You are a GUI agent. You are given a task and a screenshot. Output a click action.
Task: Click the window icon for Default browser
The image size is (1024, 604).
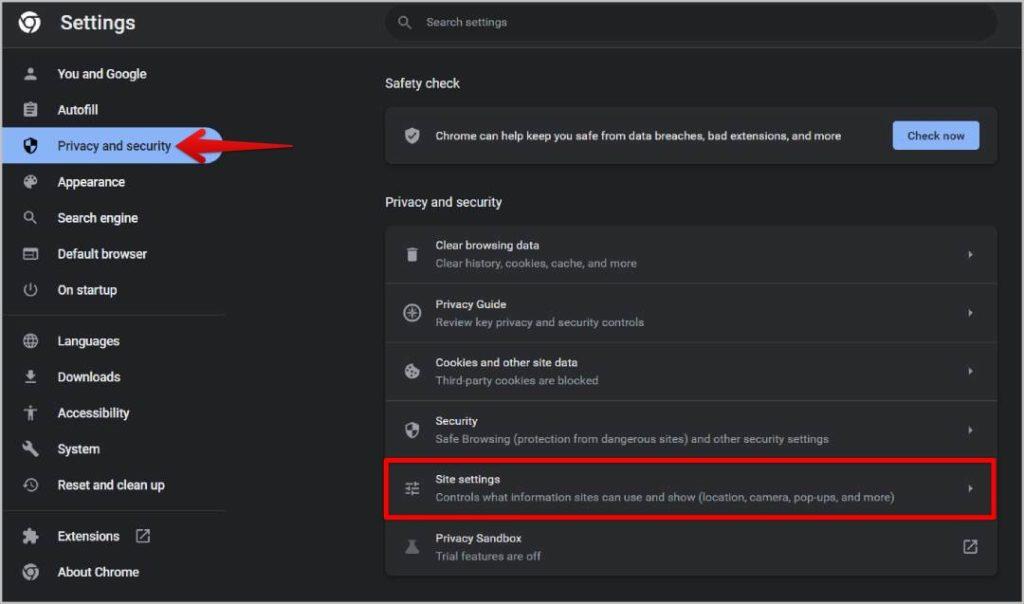[30, 253]
